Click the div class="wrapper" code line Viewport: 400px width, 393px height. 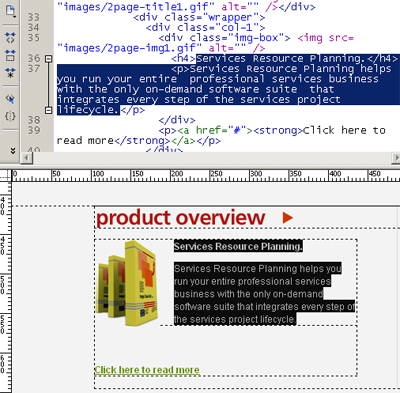199,17
